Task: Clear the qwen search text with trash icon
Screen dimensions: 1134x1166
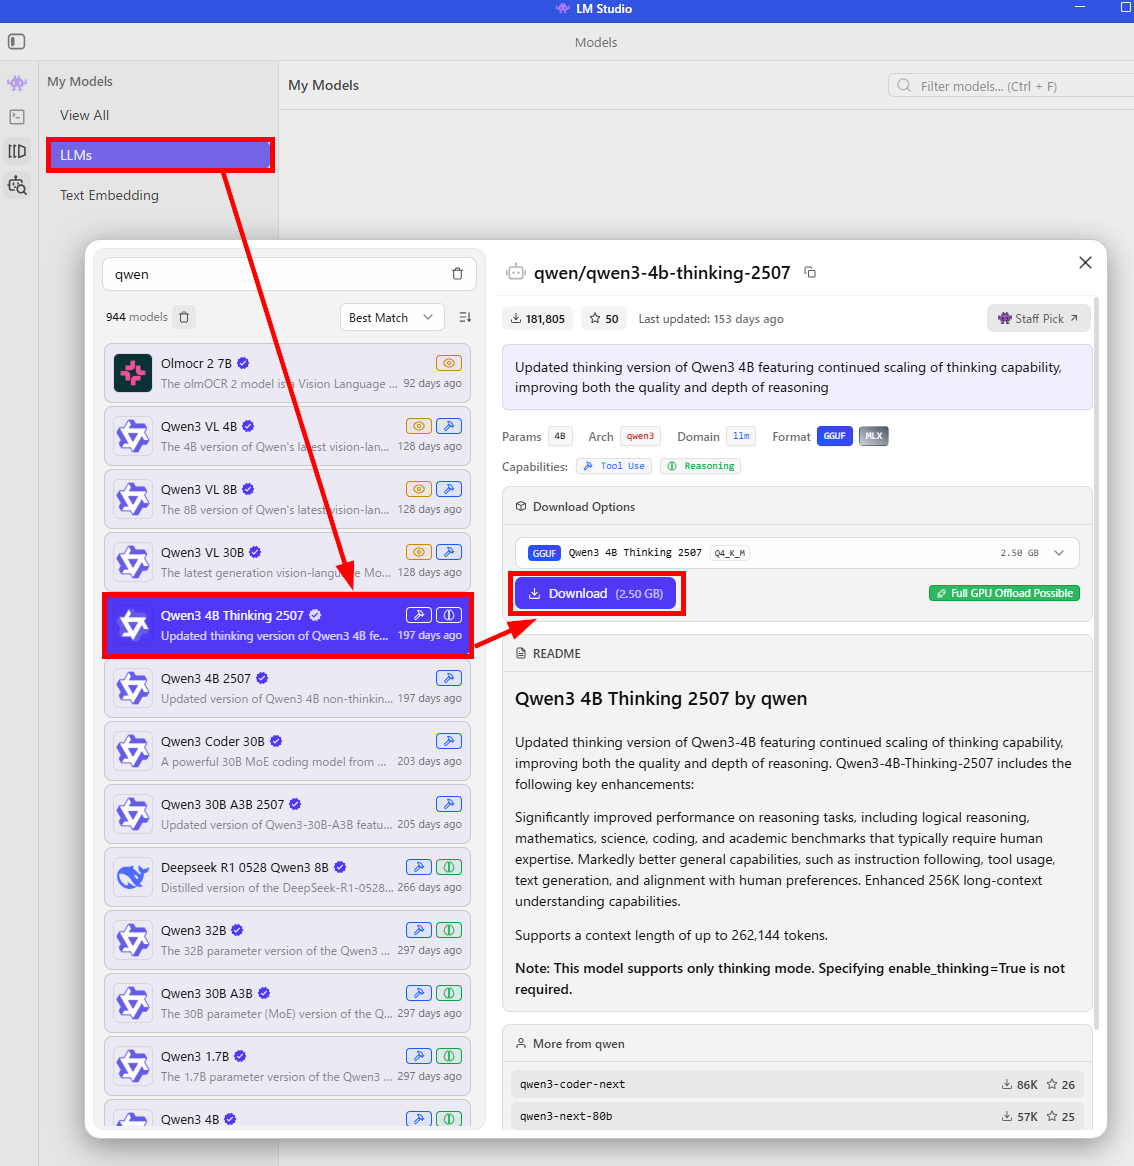Action: (457, 274)
